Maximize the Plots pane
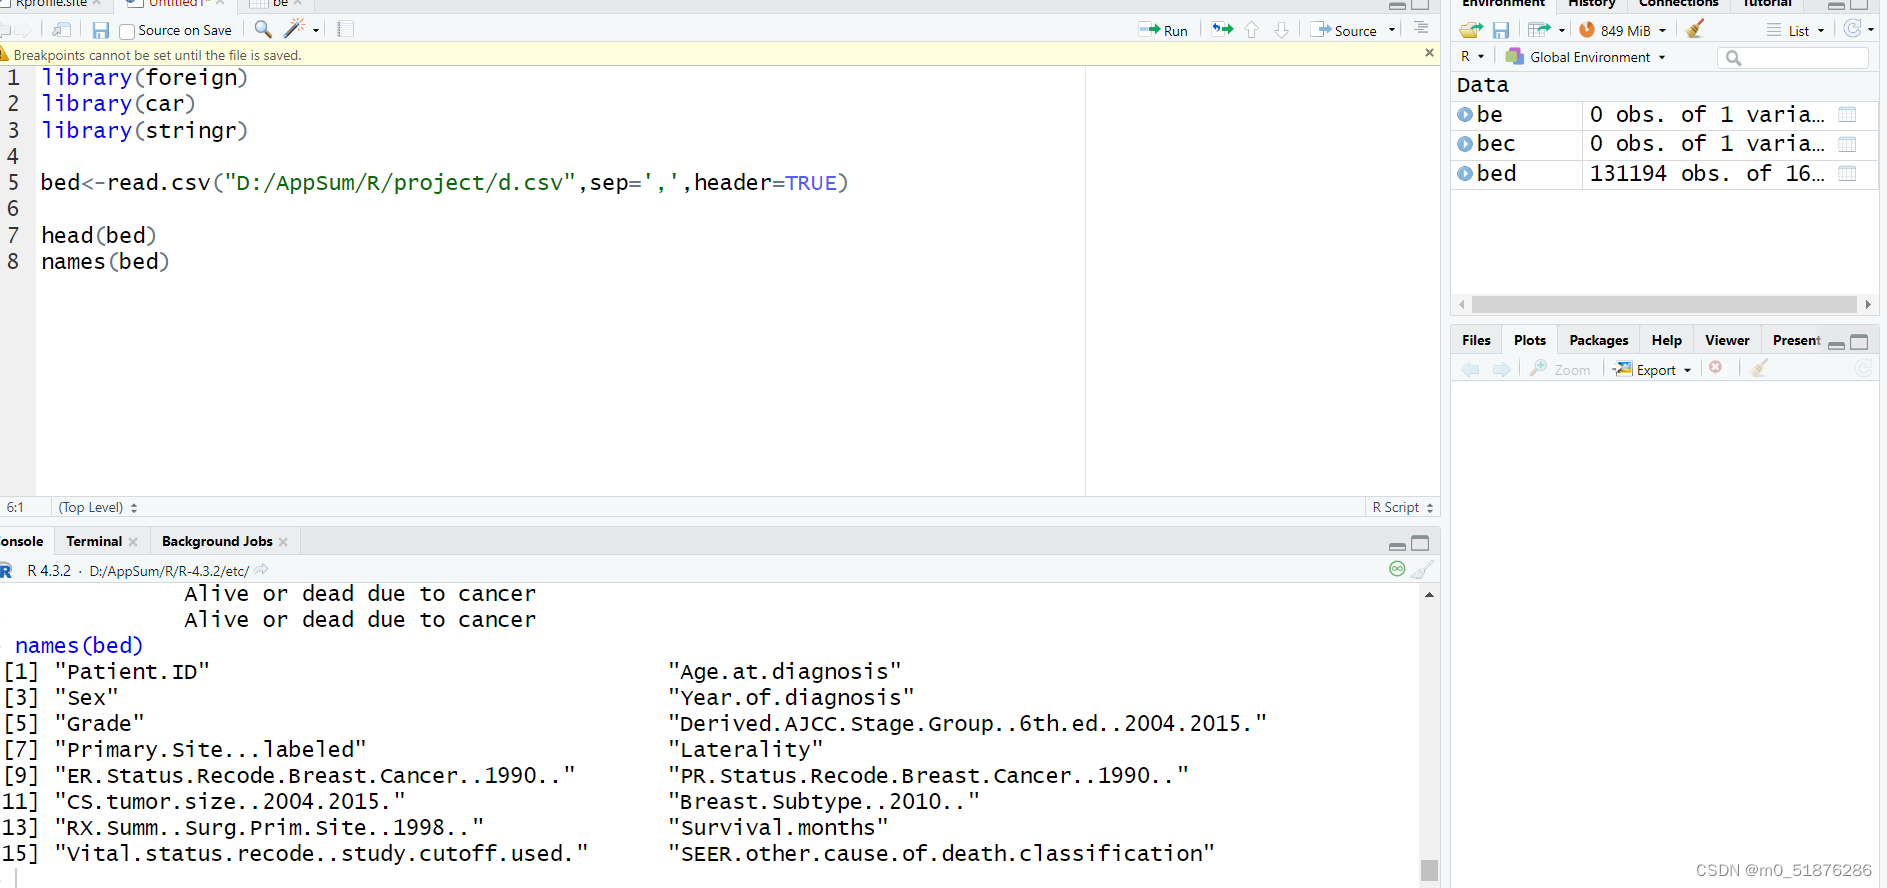1887x888 pixels. coord(1859,342)
